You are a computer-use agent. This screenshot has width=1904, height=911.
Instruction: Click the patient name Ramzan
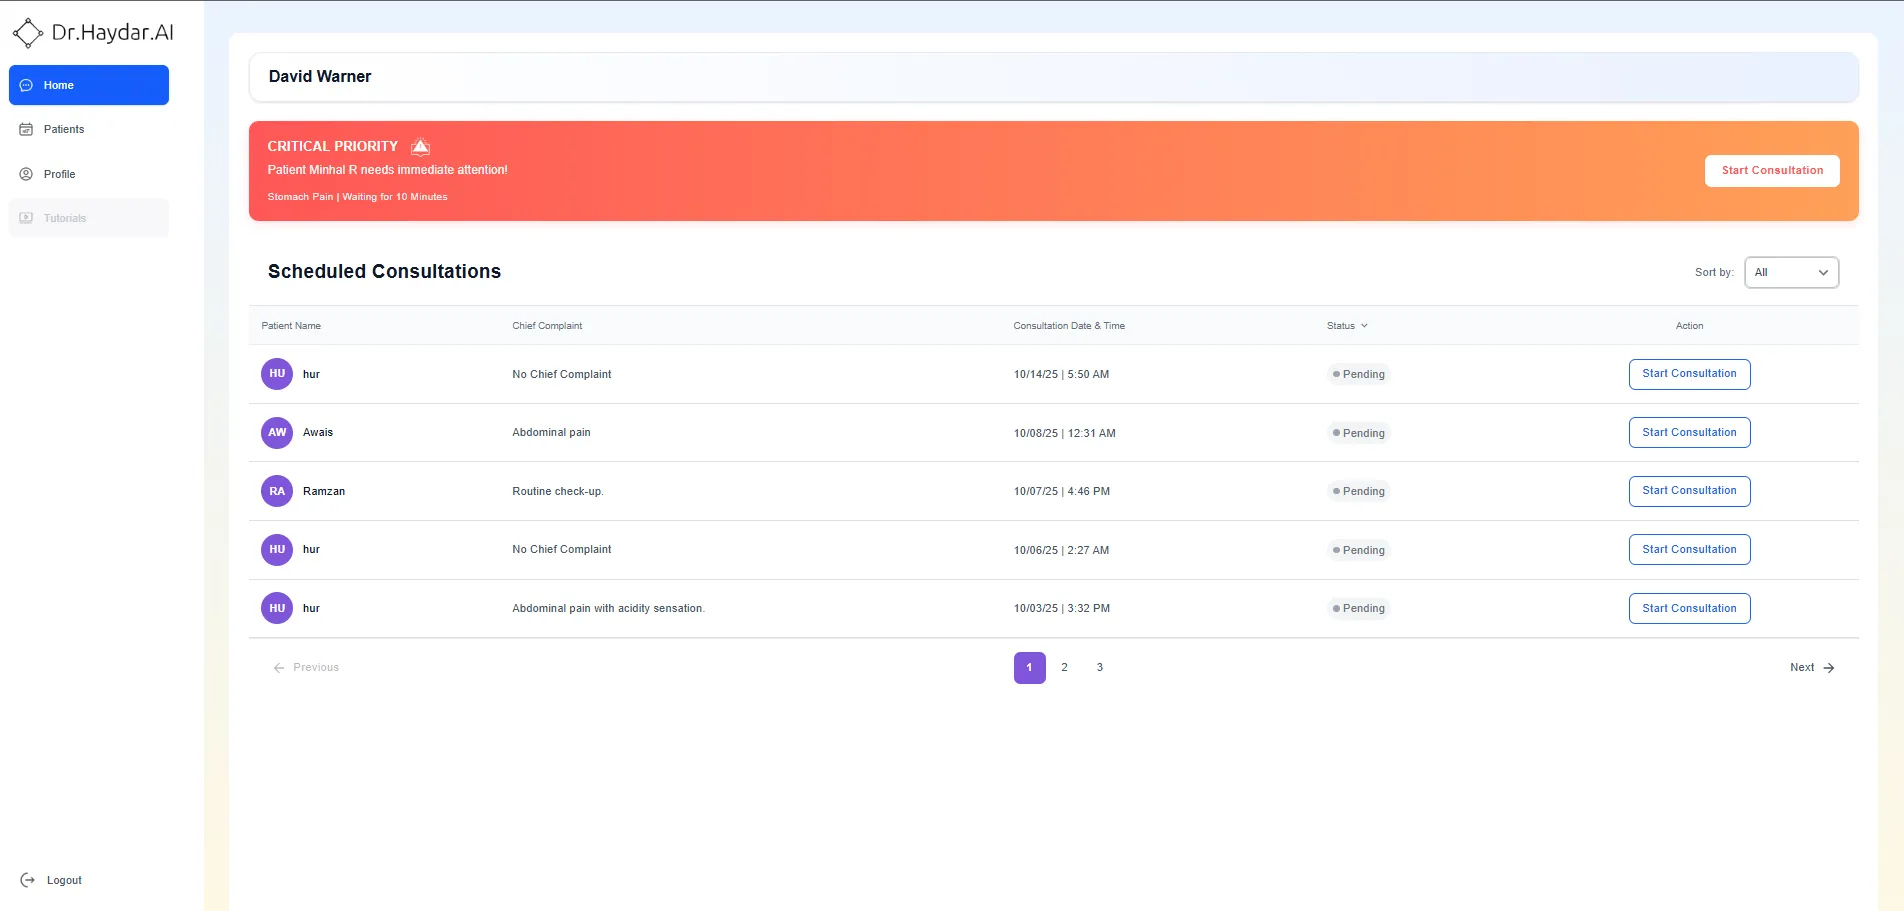(x=324, y=491)
